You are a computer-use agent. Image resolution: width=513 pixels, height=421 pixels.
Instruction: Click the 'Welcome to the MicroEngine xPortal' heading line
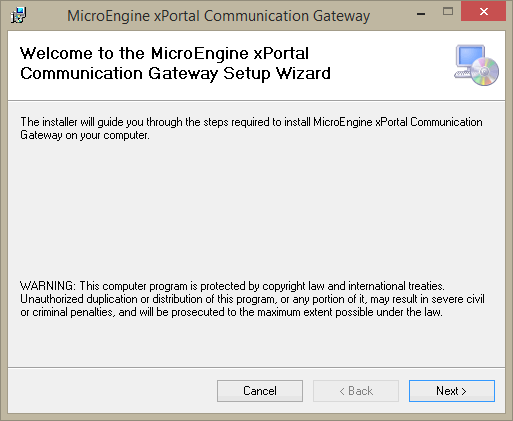click(164, 54)
